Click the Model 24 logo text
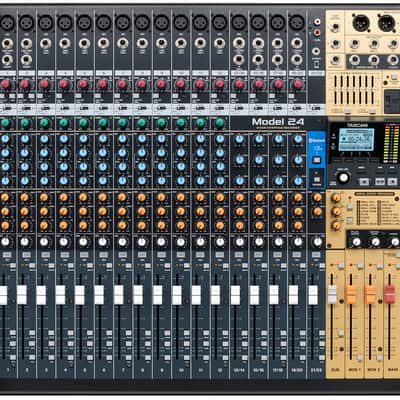Viewport: 400px width, 400px height. [278, 122]
